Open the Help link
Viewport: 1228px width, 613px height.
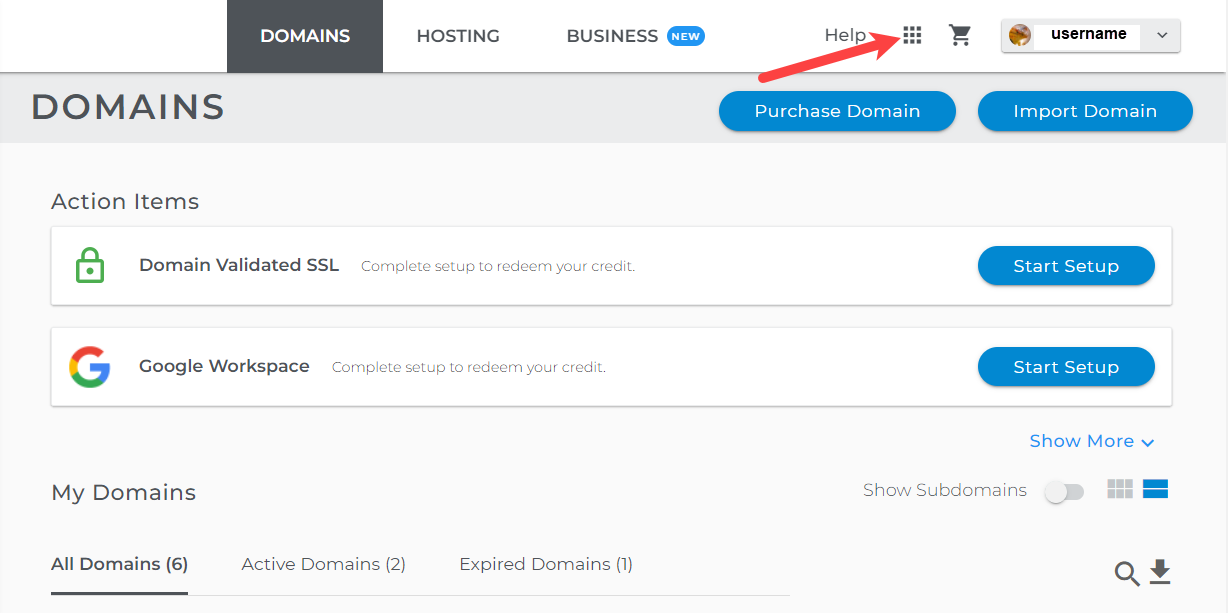(x=845, y=35)
